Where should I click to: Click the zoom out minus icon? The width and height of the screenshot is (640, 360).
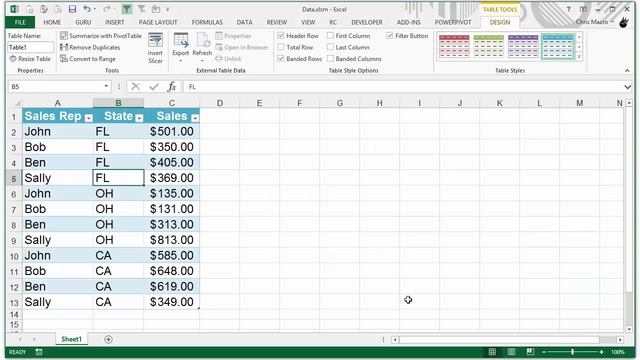pos(544,352)
